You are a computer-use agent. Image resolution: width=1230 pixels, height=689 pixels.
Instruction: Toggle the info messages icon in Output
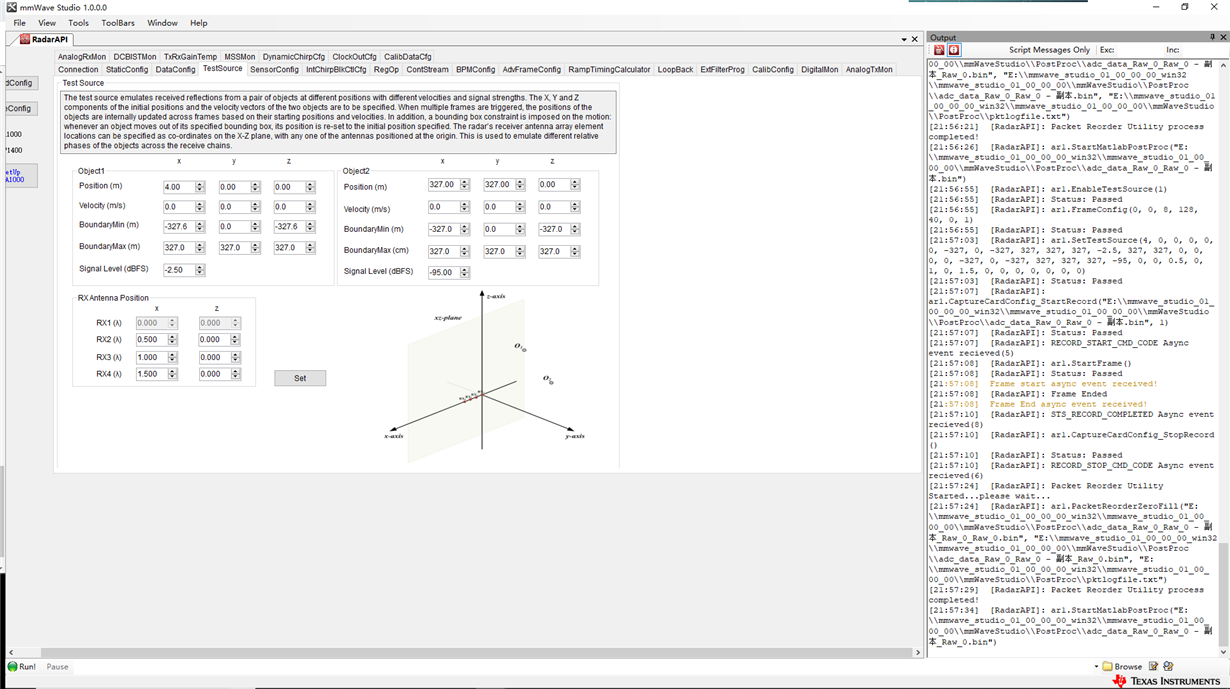[x=954, y=50]
